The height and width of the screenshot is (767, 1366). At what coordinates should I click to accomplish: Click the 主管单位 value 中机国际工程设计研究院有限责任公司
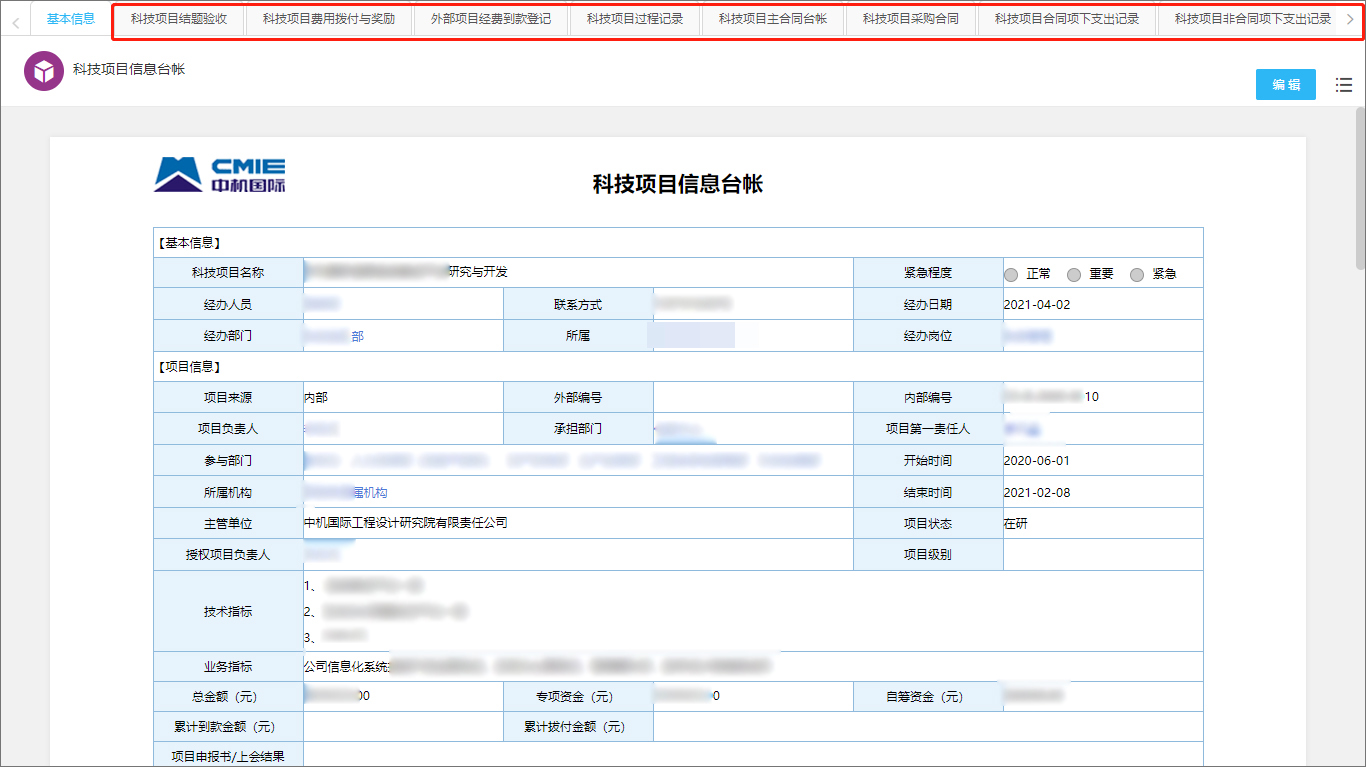coord(406,523)
